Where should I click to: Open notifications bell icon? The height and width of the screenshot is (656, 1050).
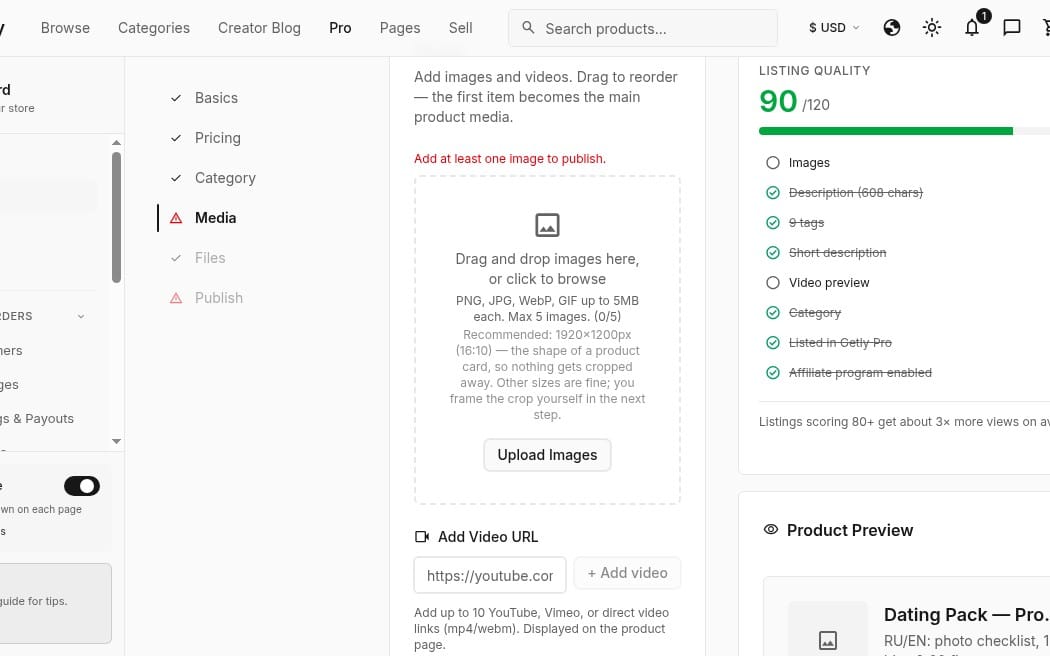(972, 27)
